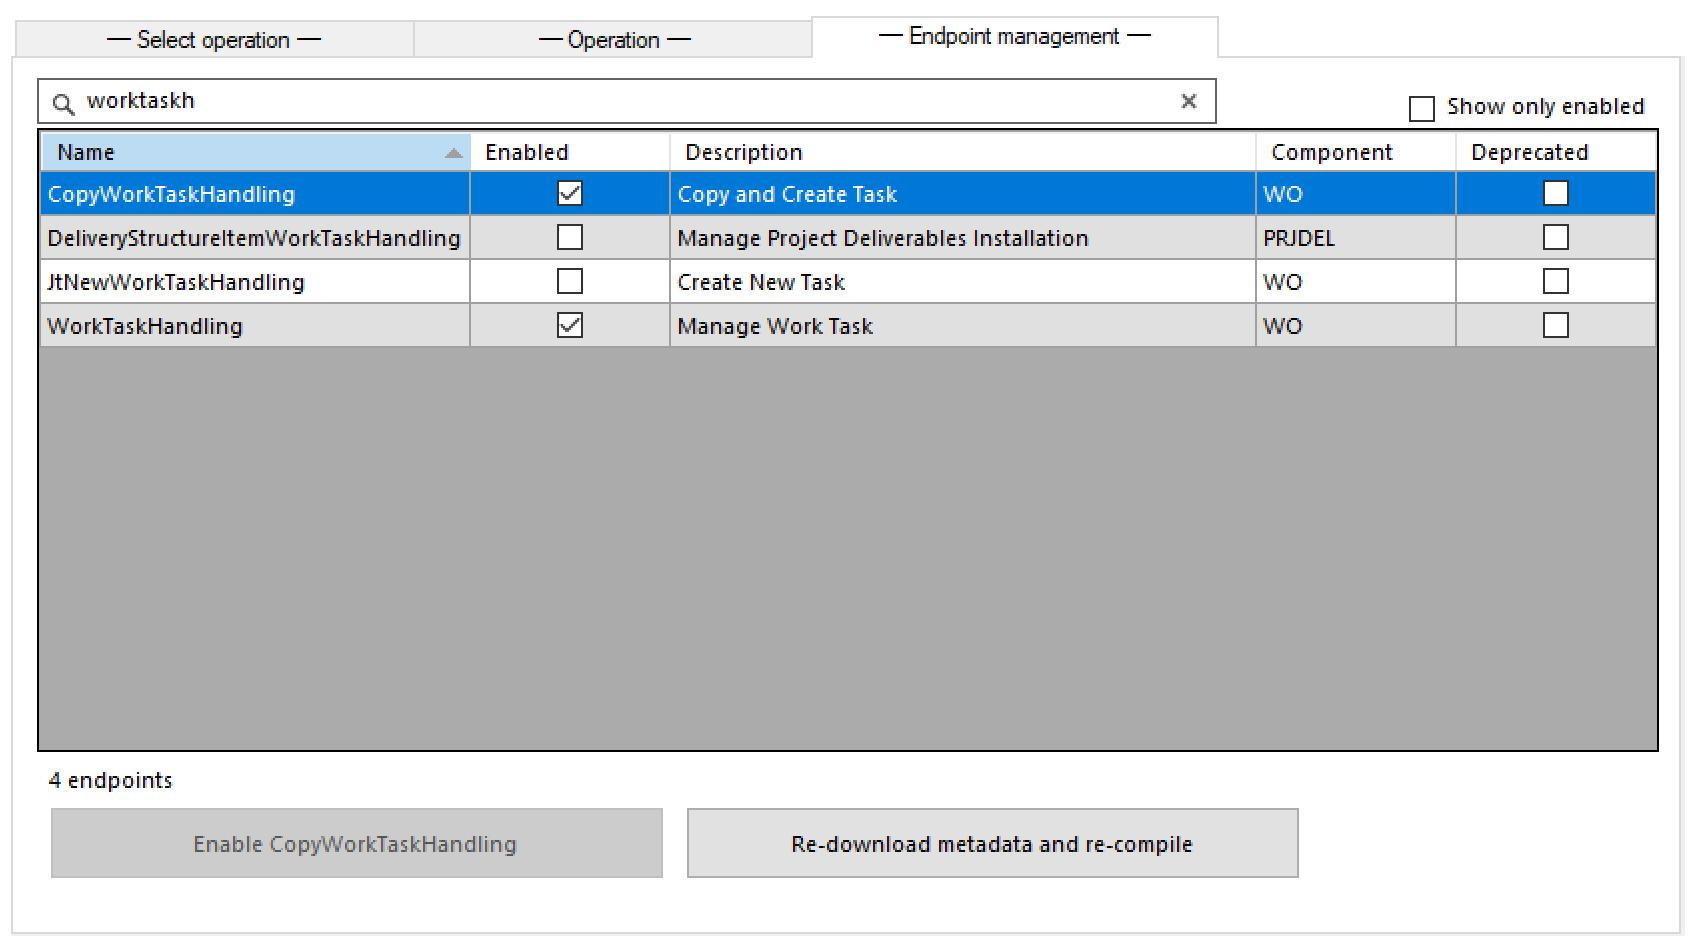Uncheck Enabled for WorkTaskHandling row
Screen dimensions: 1691x947
[x=570, y=325]
